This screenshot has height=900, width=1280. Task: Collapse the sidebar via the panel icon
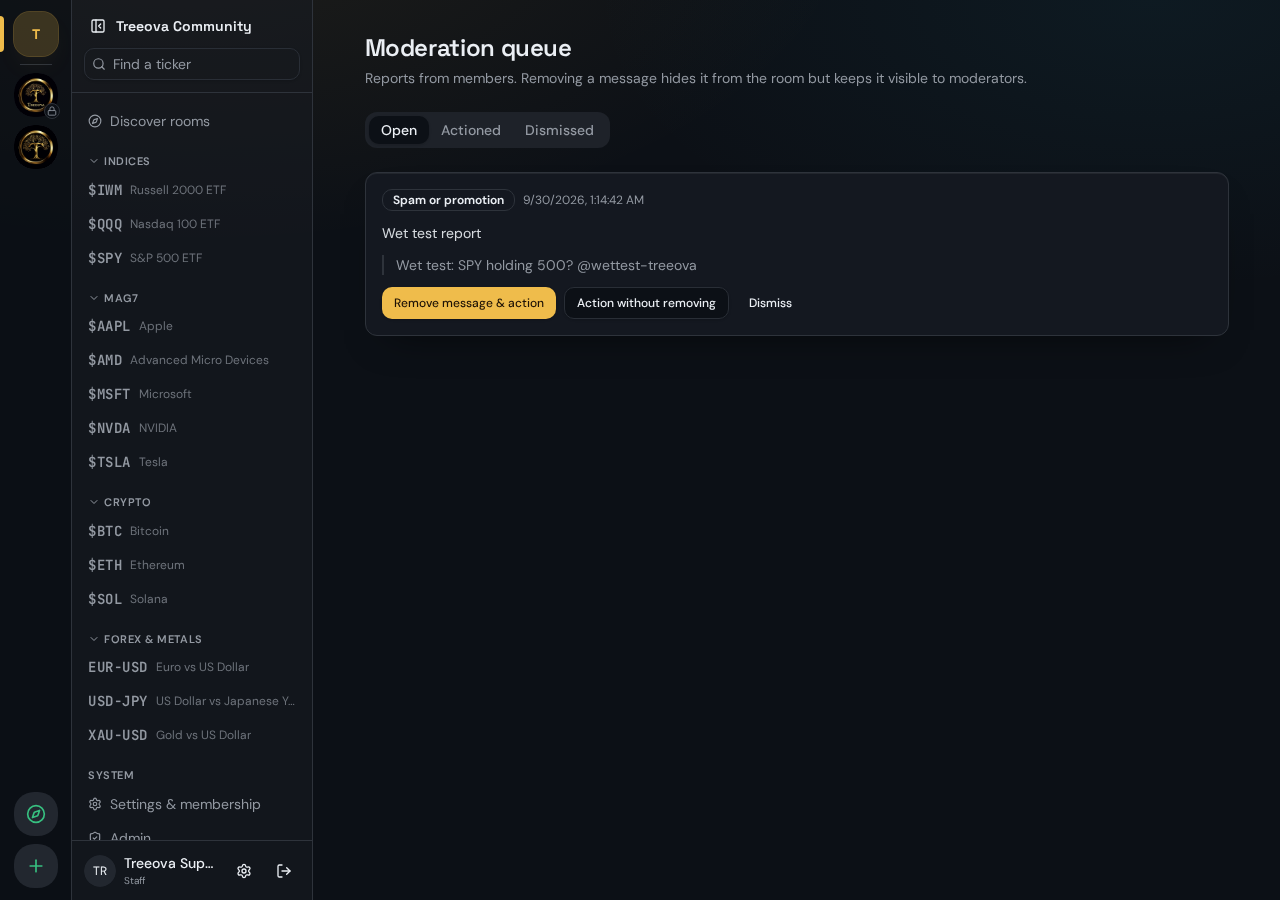pos(98,26)
